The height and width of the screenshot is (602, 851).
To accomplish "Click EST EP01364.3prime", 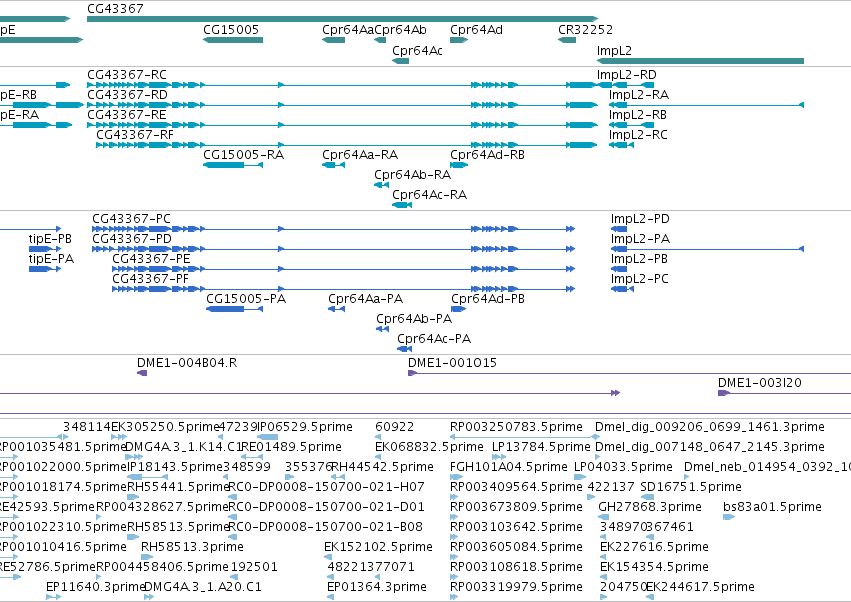I will [330, 597].
